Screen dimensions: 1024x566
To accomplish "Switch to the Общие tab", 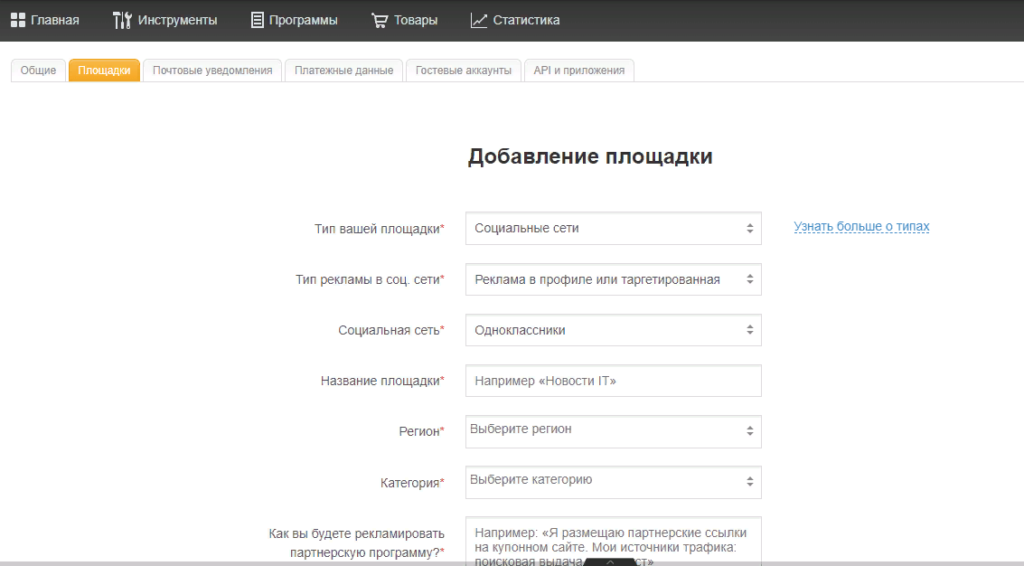I will [x=38, y=71].
